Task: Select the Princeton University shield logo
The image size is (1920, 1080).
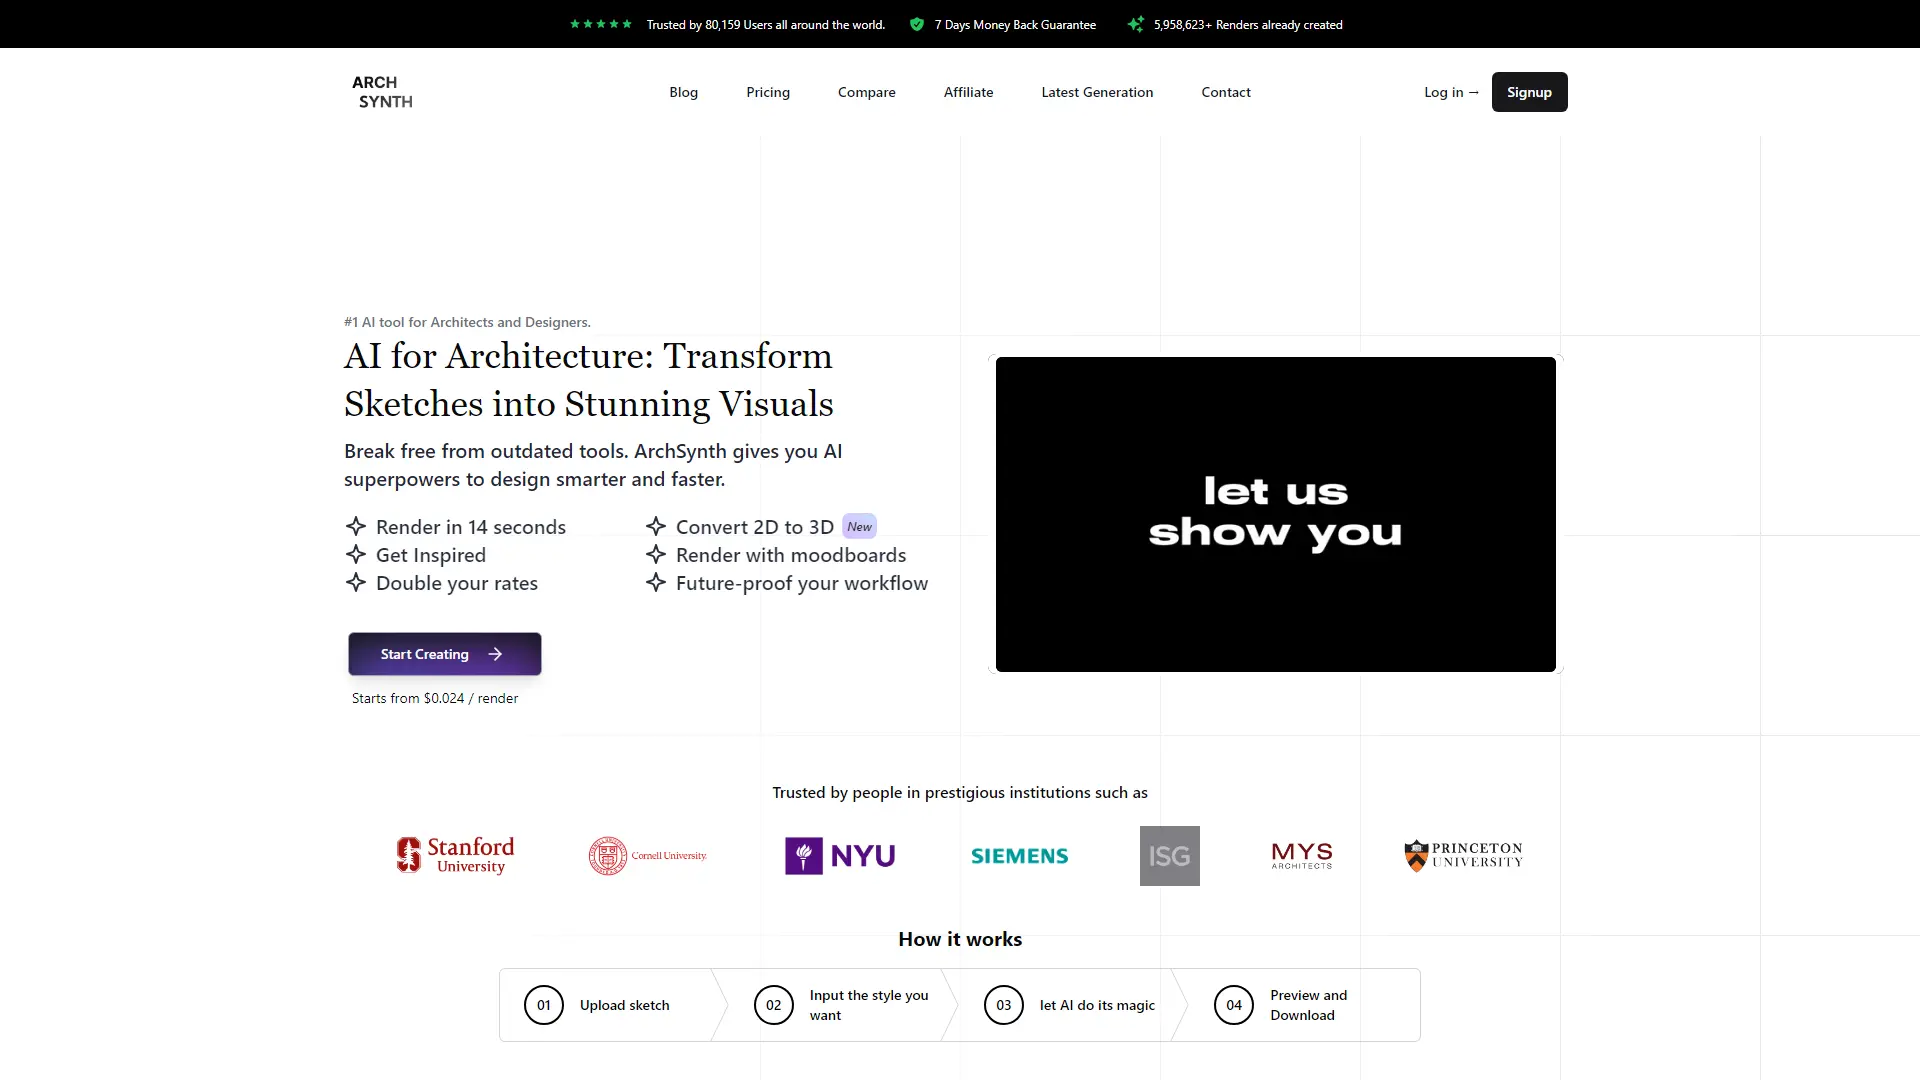Action: coord(1461,855)
